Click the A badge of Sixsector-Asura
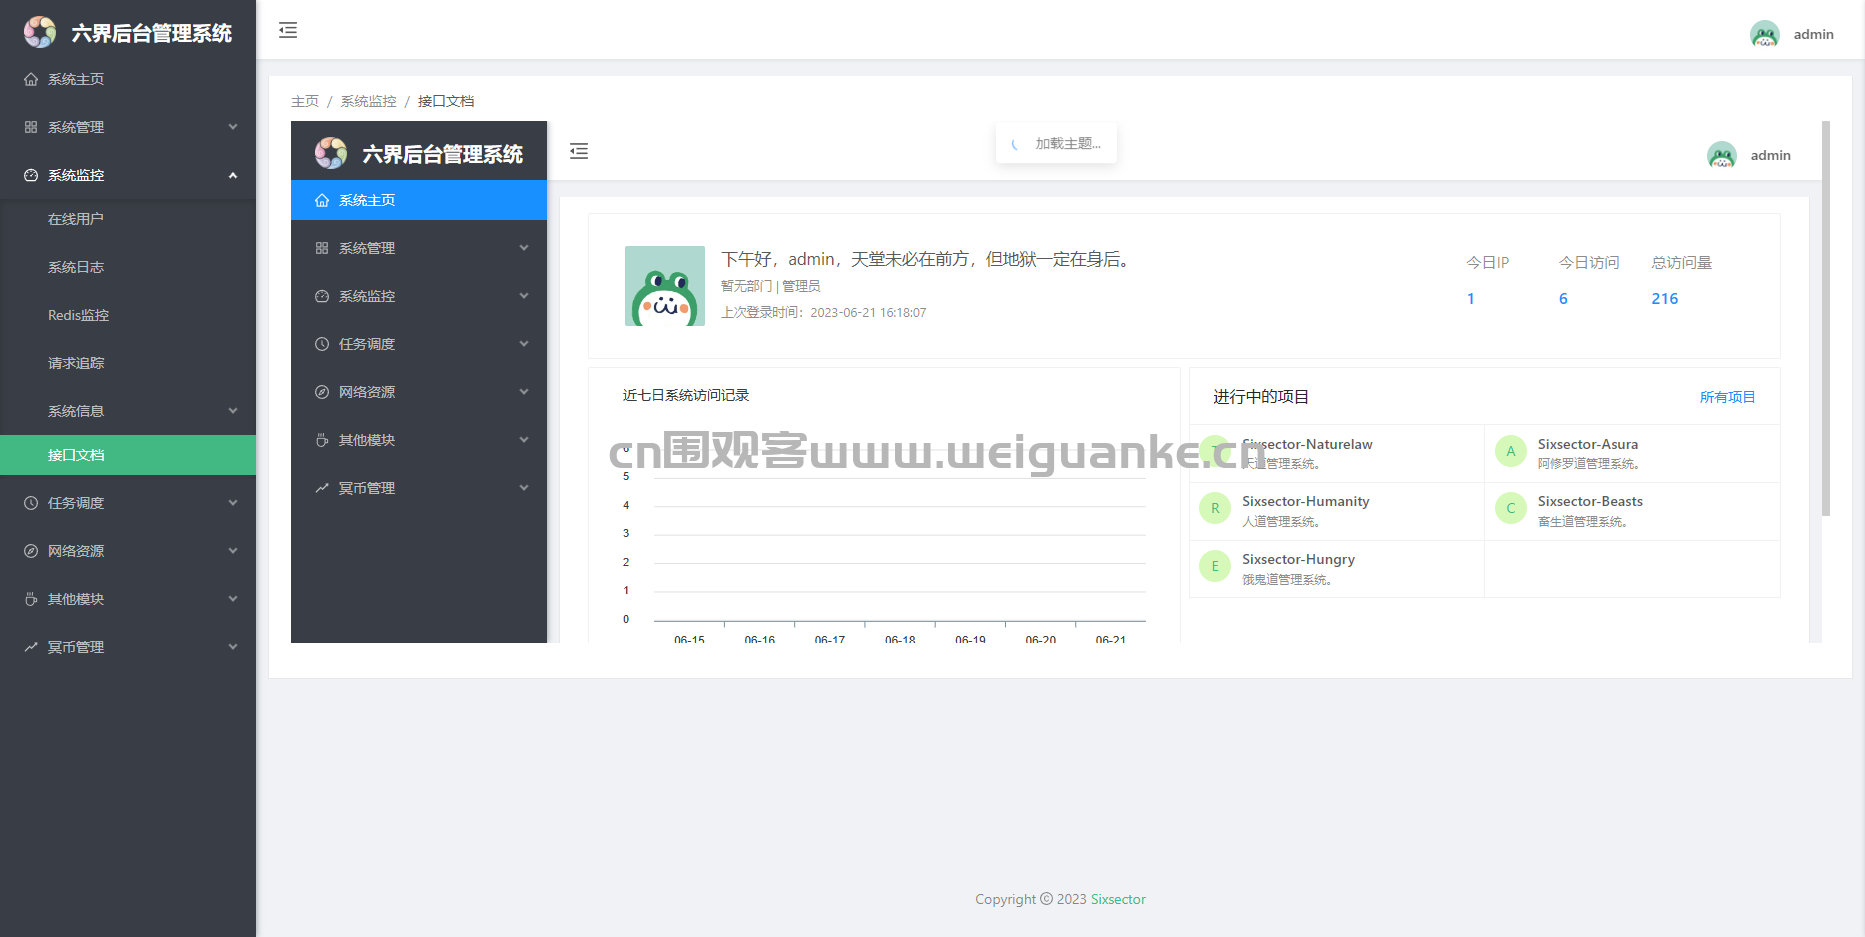The image size is (1865, 937). pyautogui.click(x=1511, y=451)
